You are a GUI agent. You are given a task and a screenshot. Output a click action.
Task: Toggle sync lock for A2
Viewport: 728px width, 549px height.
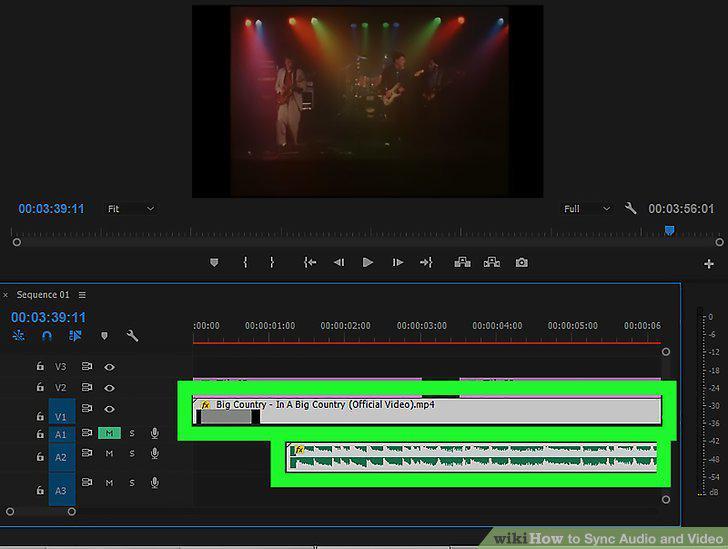tap(87, 452)
